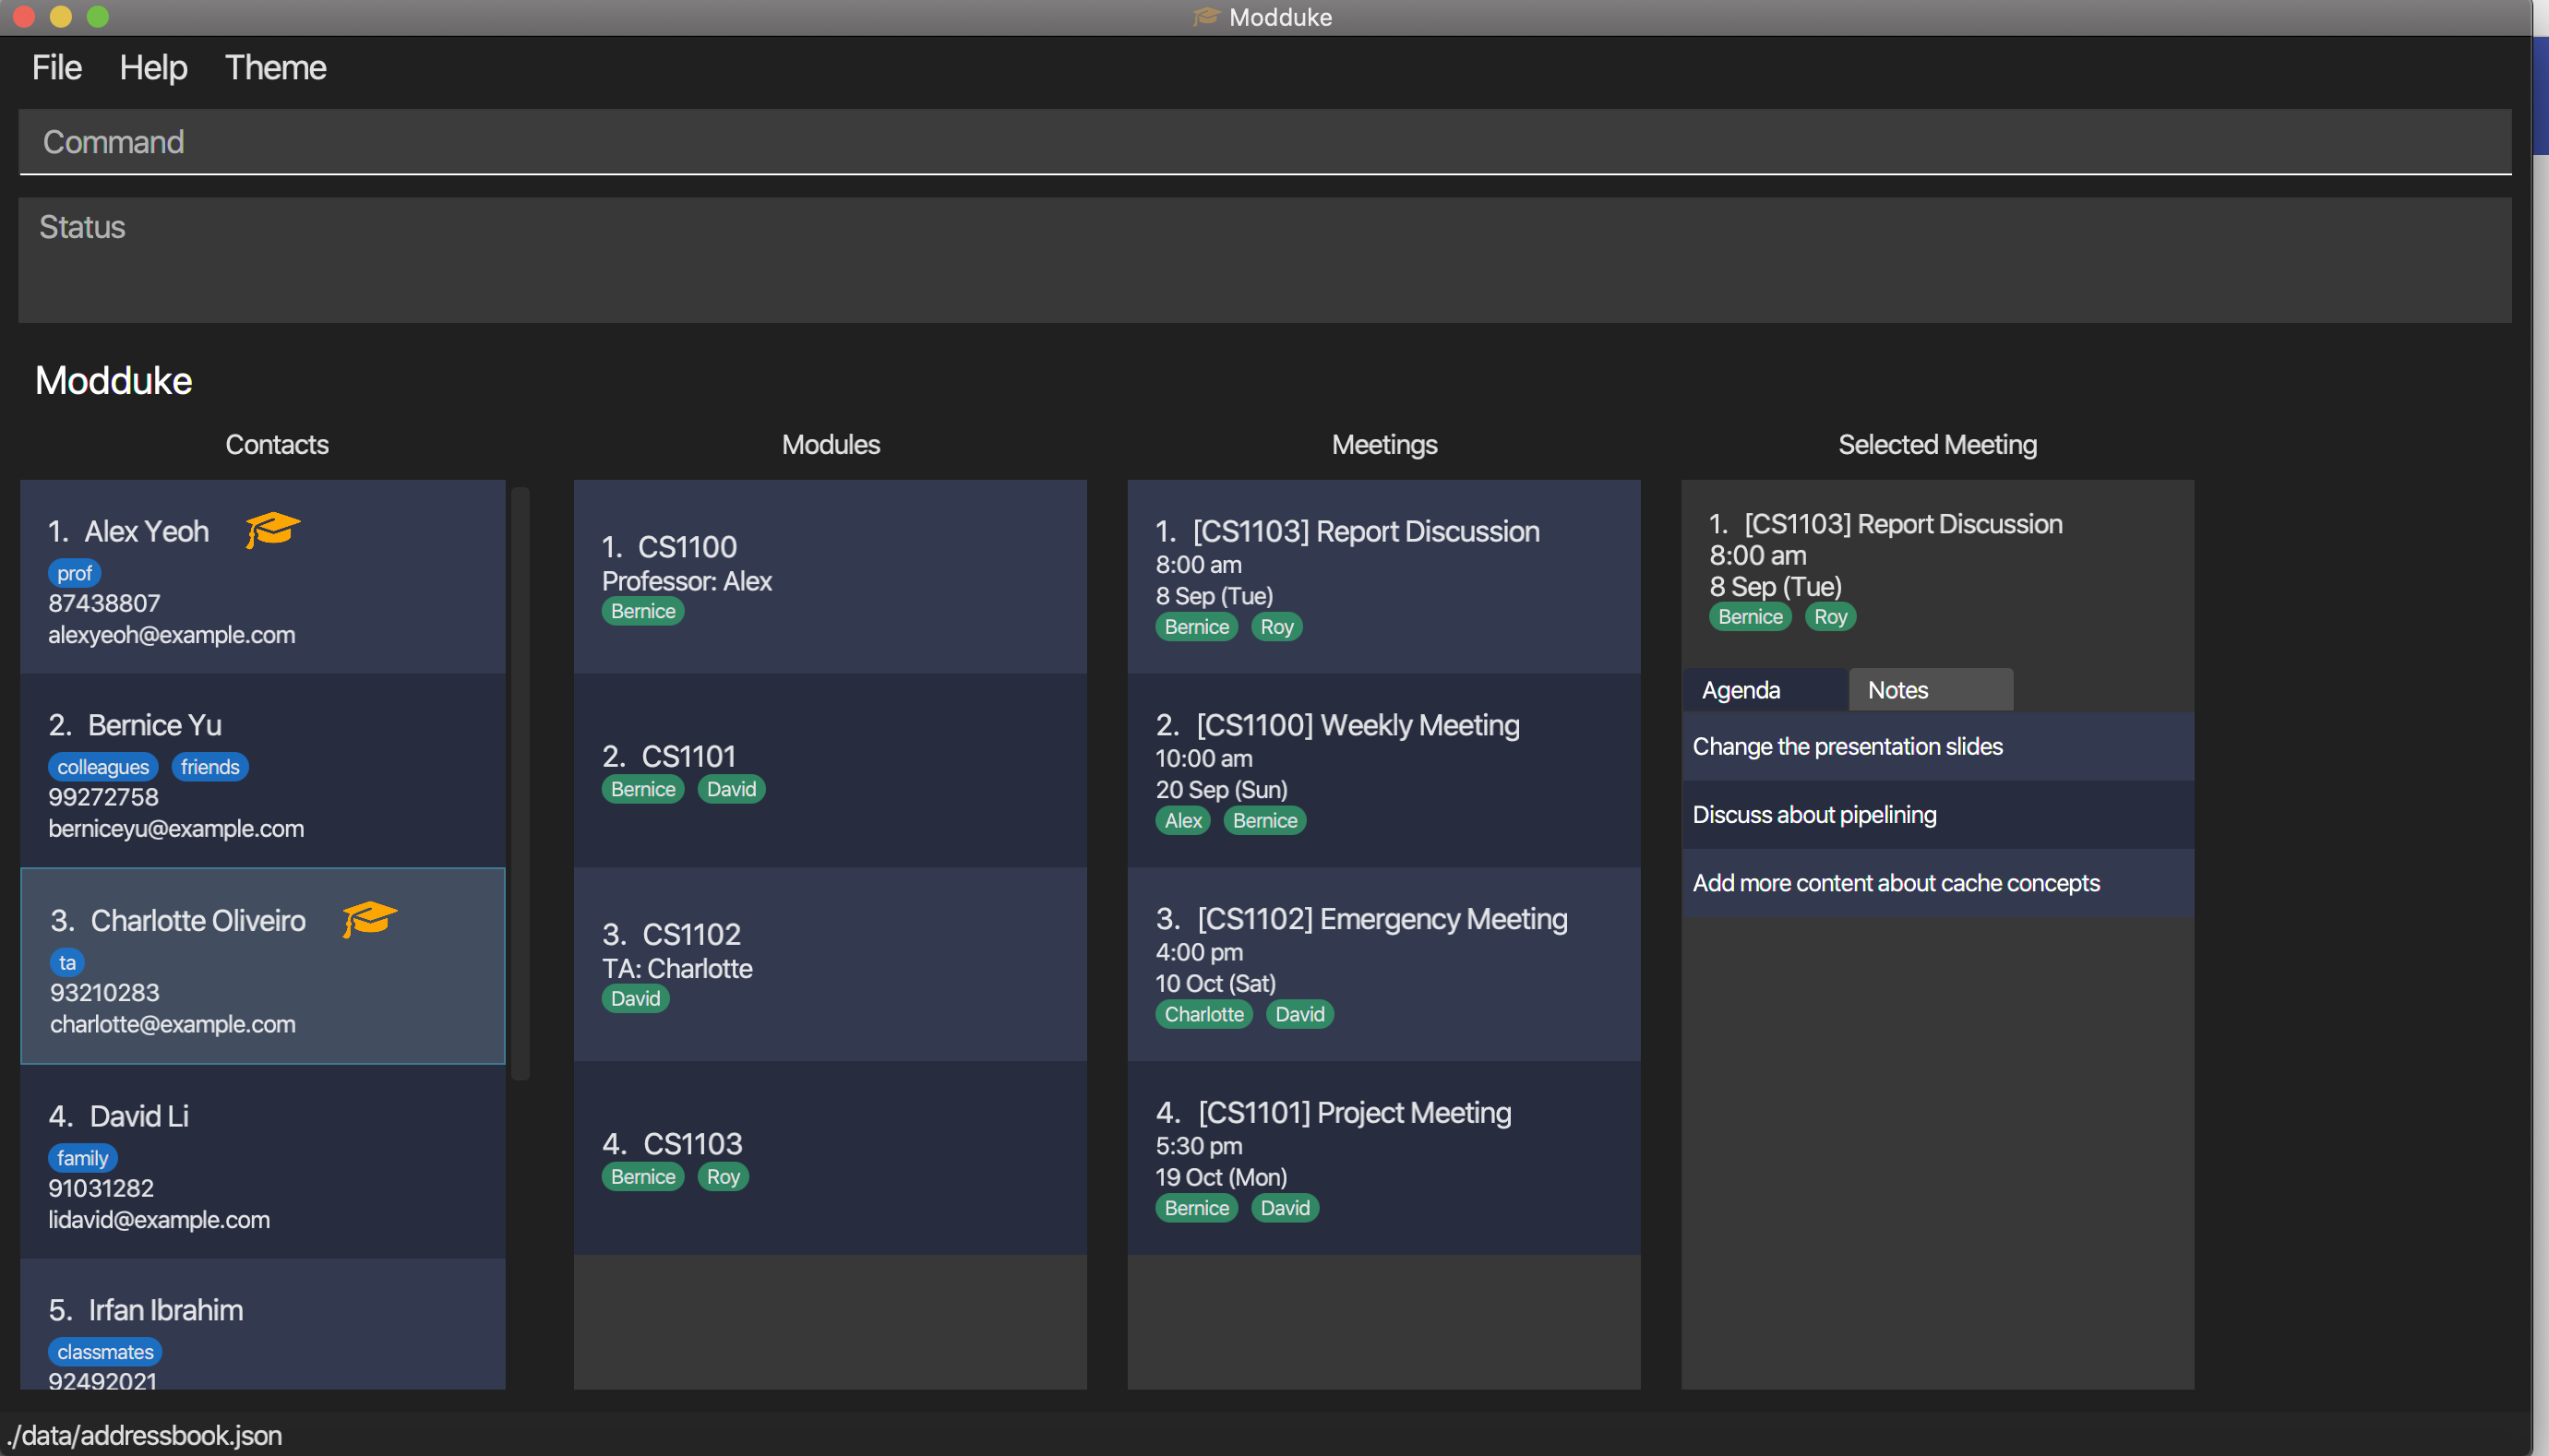2549x1456 pixels.
Task: Click the Contacts list vertical scrollbar
Action: [520, 782]
